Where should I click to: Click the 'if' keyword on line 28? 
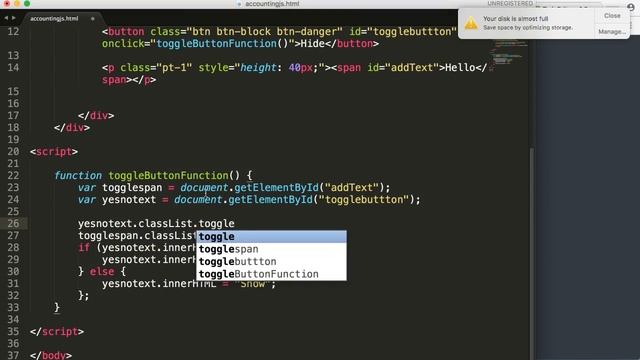pos(84,248)
